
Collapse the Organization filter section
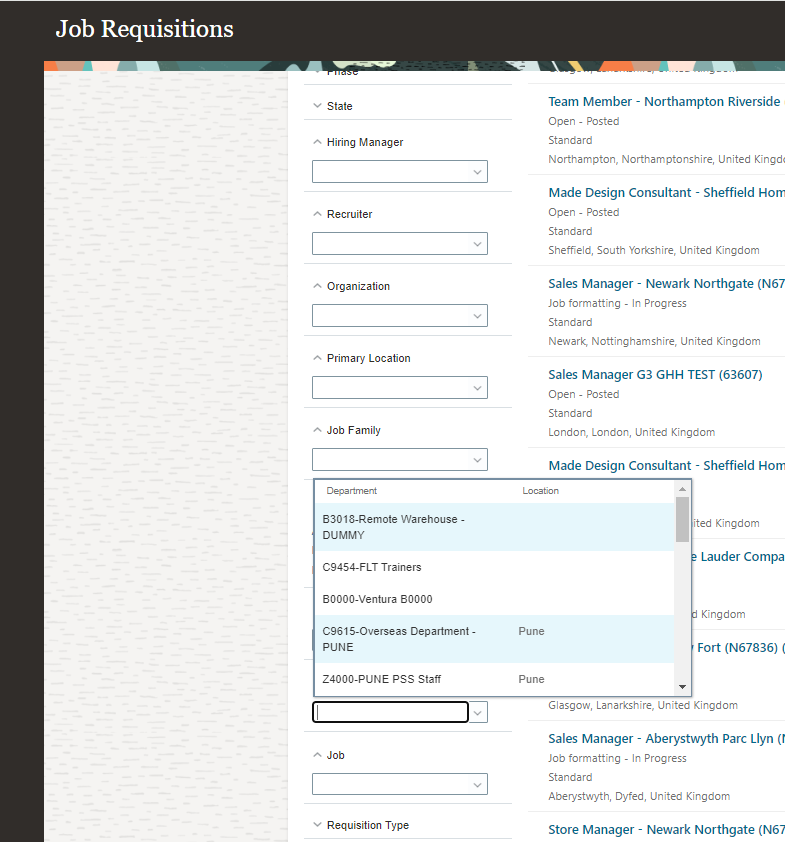[317, 286]
